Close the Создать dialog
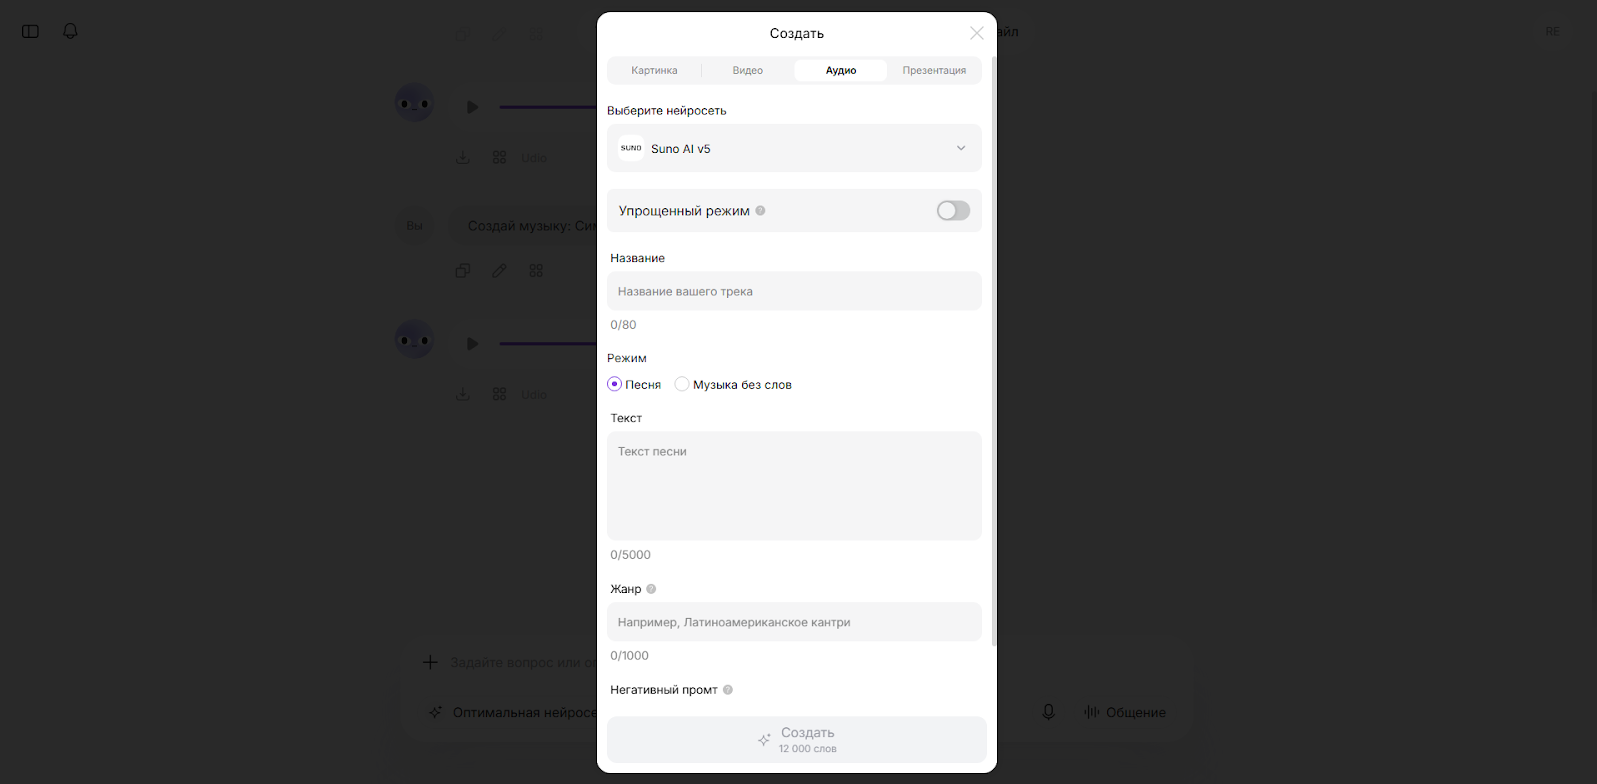 (976, 33)
